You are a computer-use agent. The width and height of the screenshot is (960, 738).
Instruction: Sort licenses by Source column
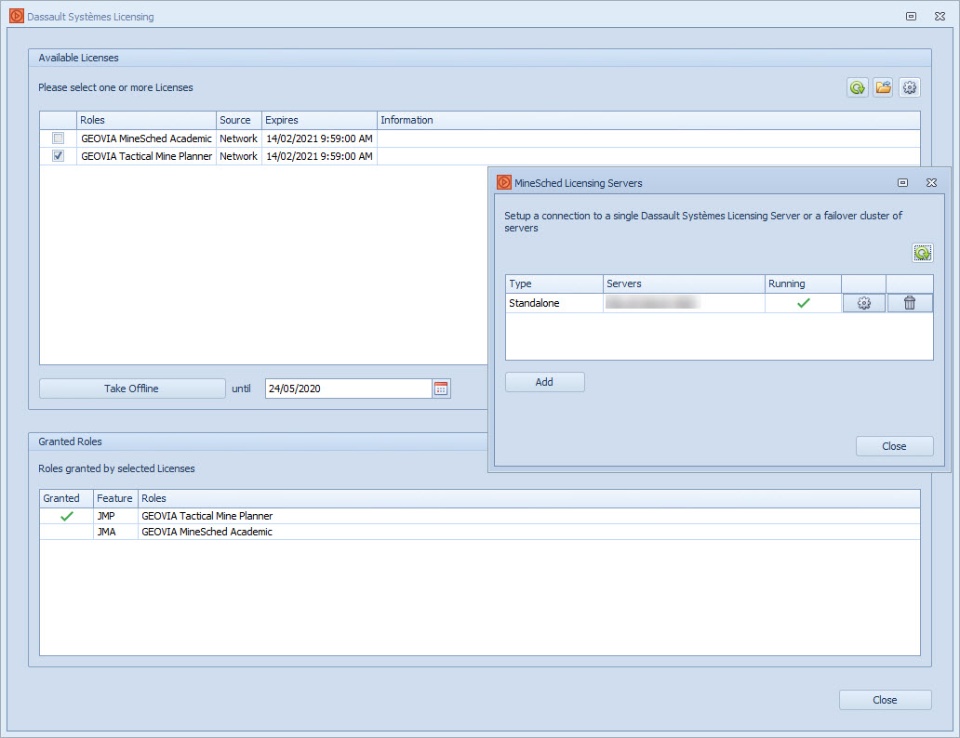(x=239, y=120)
